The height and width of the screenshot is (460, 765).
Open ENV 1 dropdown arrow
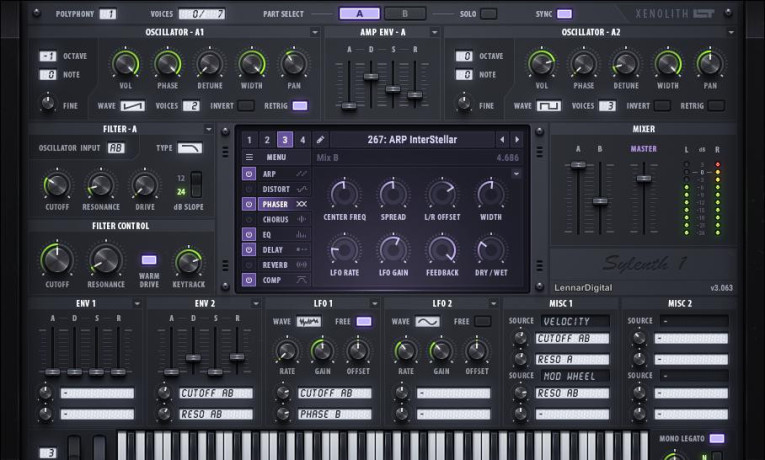(x=137, y=304)
